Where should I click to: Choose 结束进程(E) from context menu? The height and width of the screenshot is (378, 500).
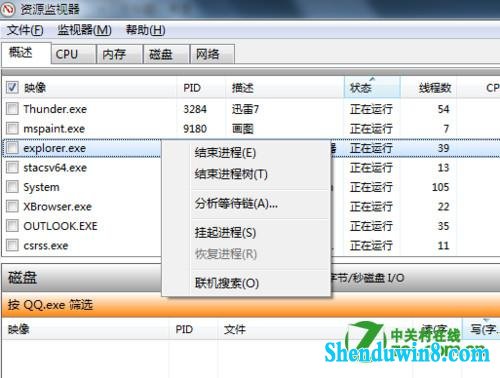coord(246,153)
